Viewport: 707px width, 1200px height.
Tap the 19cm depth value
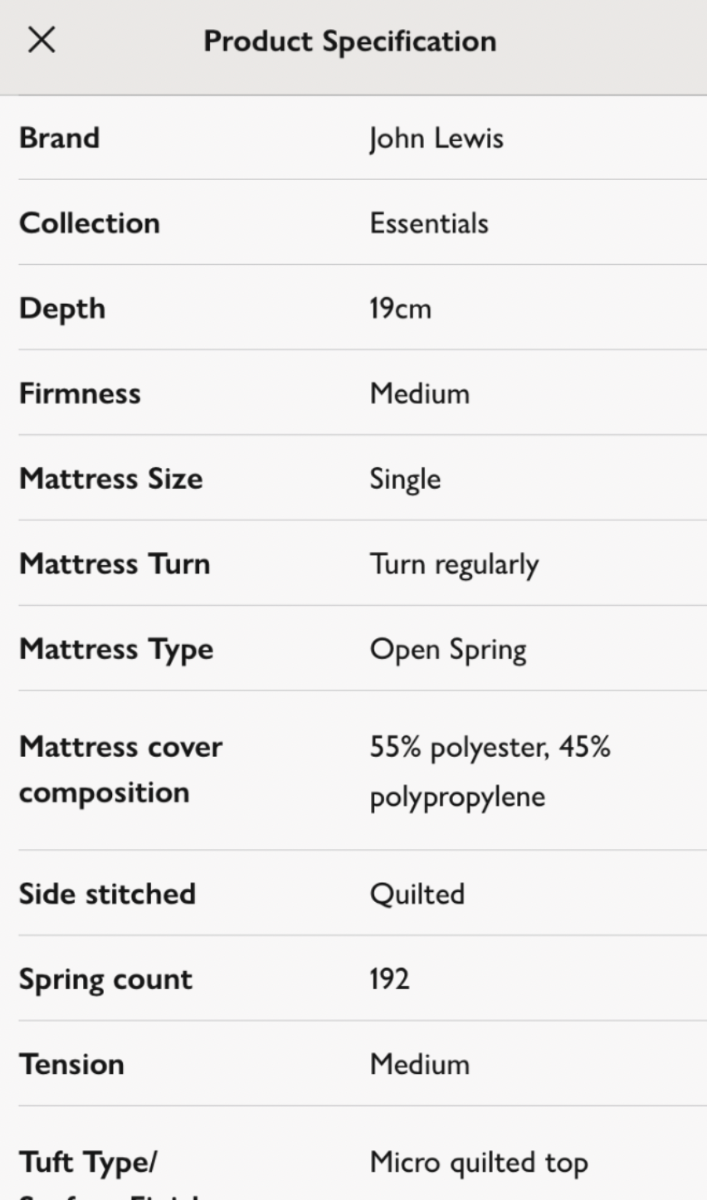(x=400, y=308)
